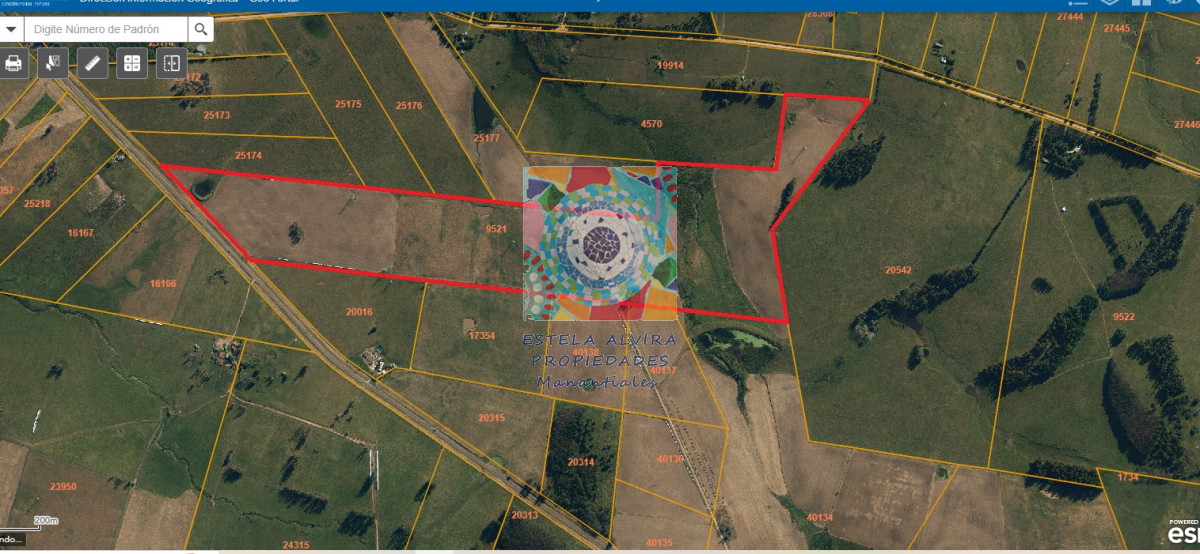Open the basemap gallery grid icon

click(132, 64)
